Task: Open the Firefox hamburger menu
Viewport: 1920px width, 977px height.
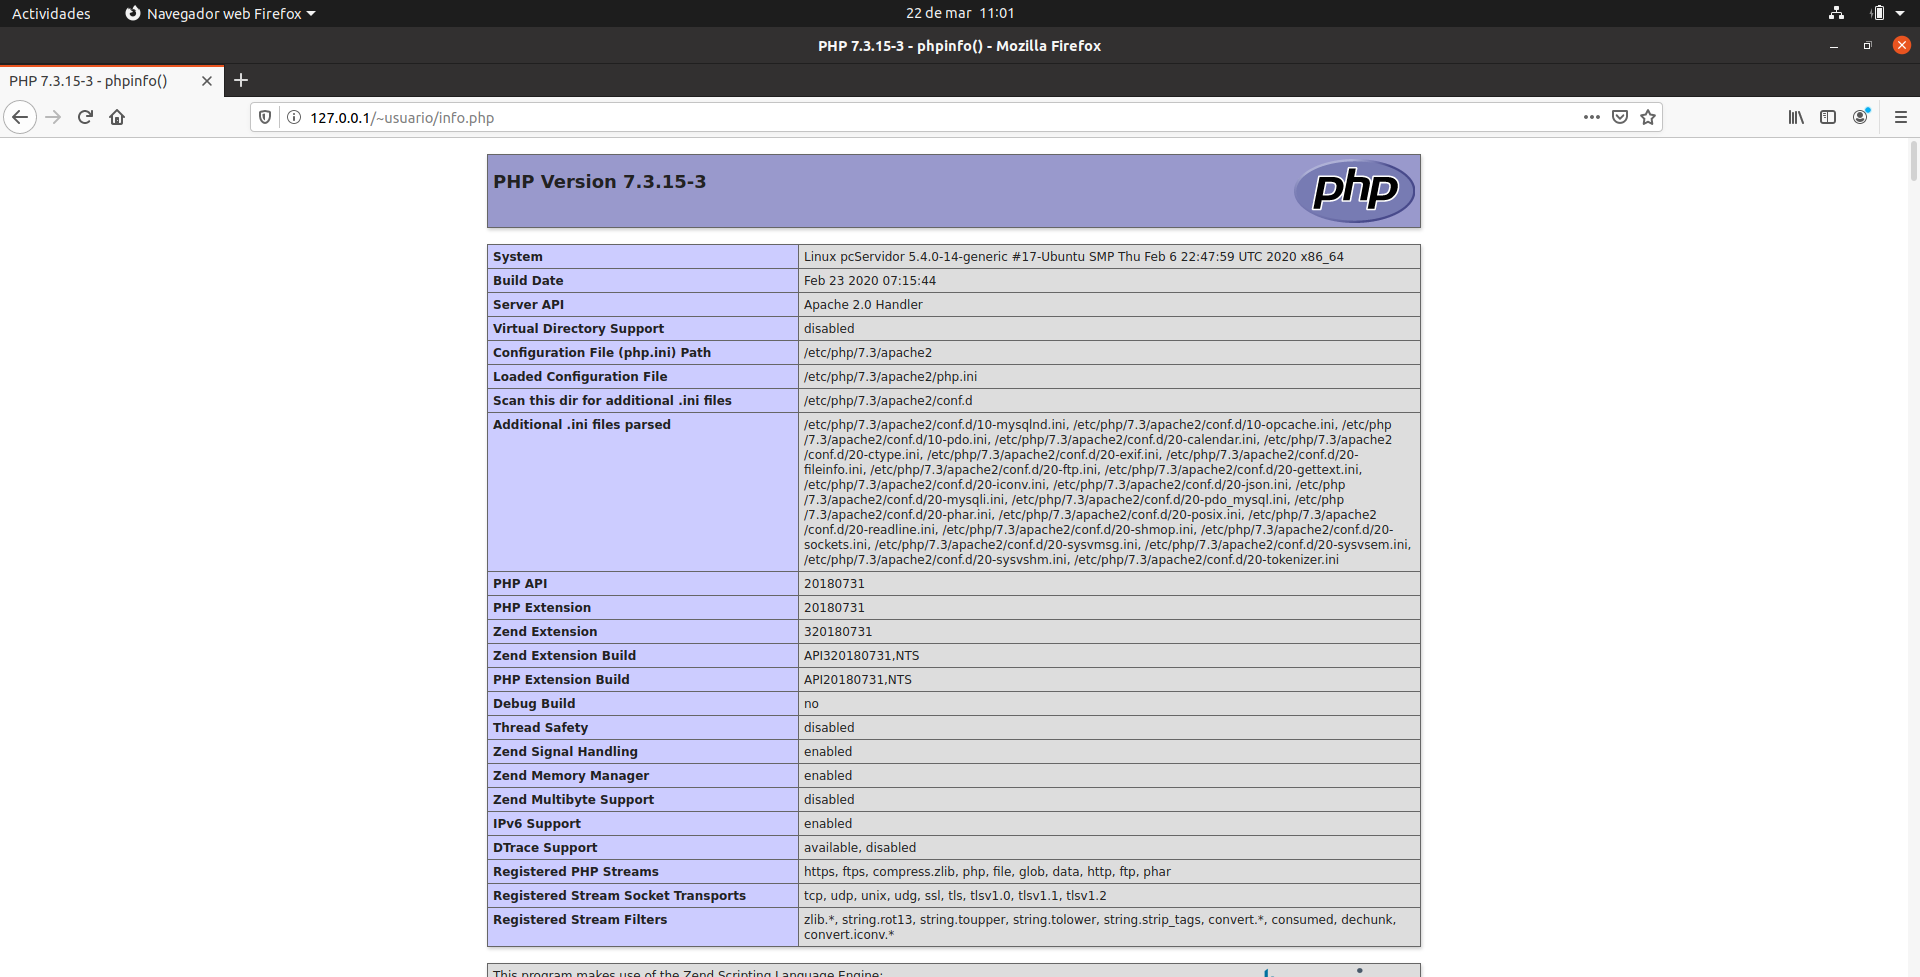Action: 1901,117
